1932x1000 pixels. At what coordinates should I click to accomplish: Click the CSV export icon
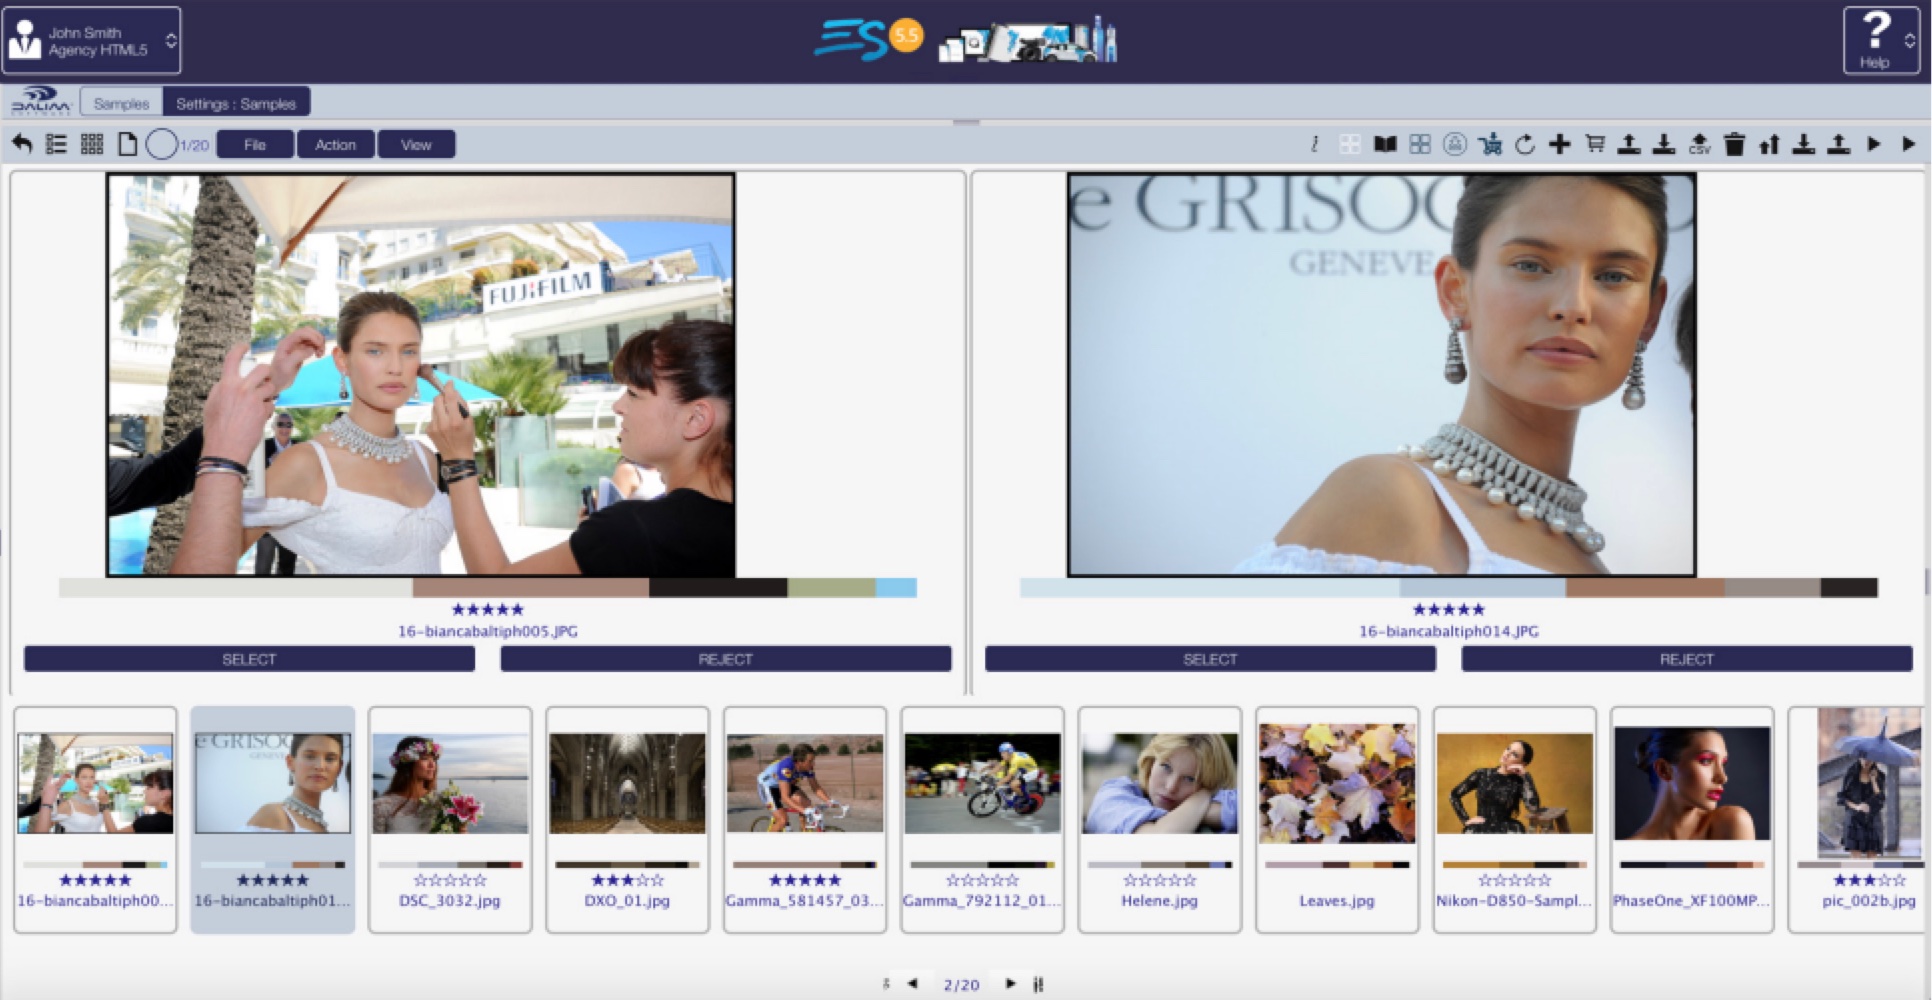coord(1699,144)
